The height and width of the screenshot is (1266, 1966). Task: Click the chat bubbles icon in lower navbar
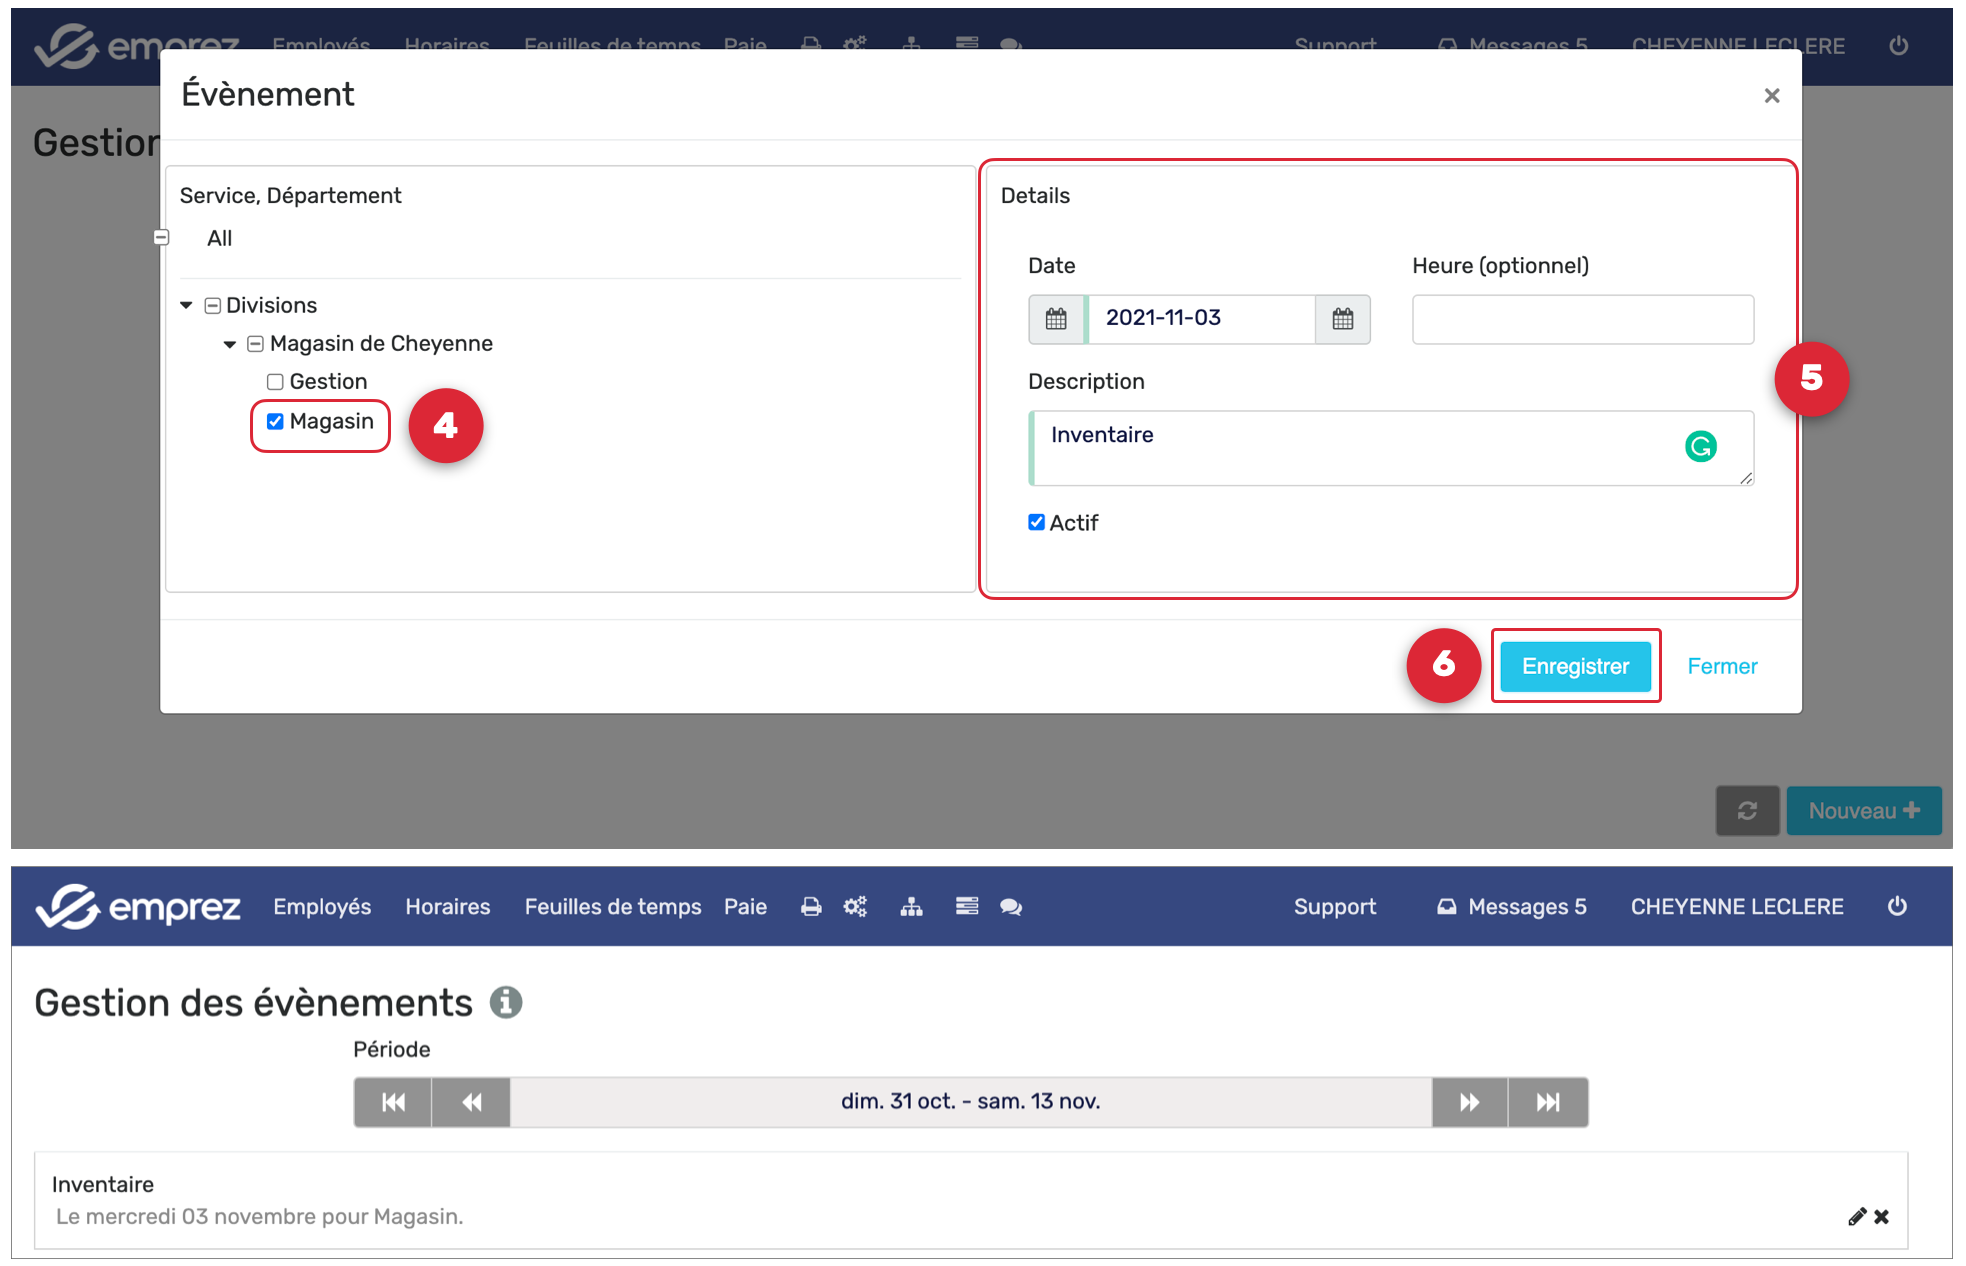(1011, 907)
